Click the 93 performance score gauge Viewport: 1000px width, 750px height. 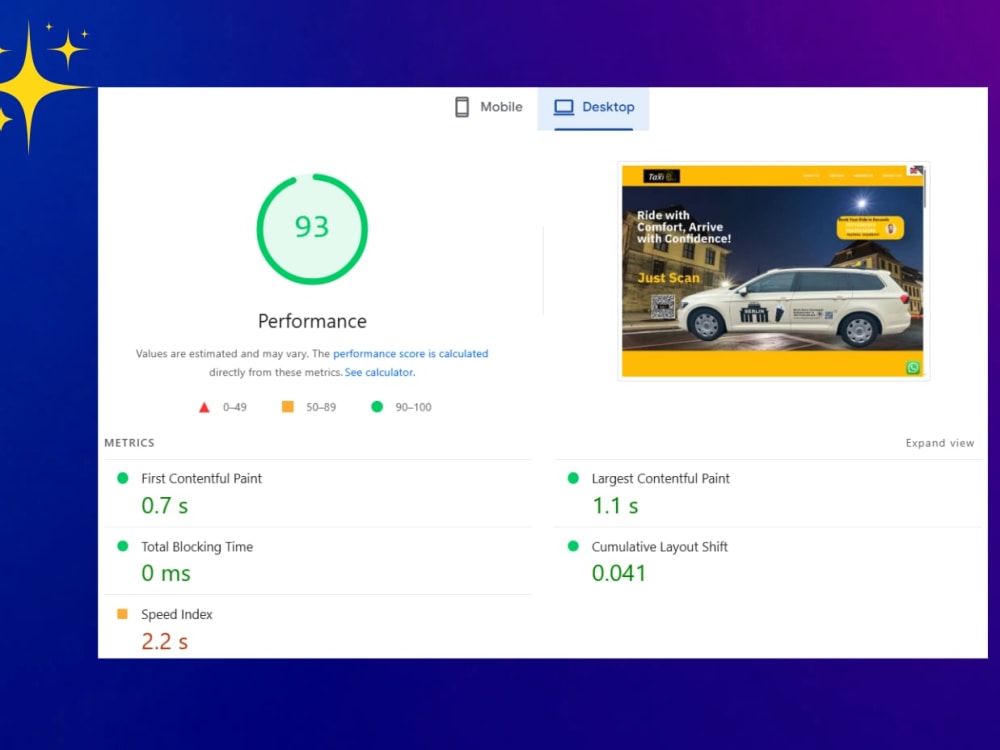312,229
